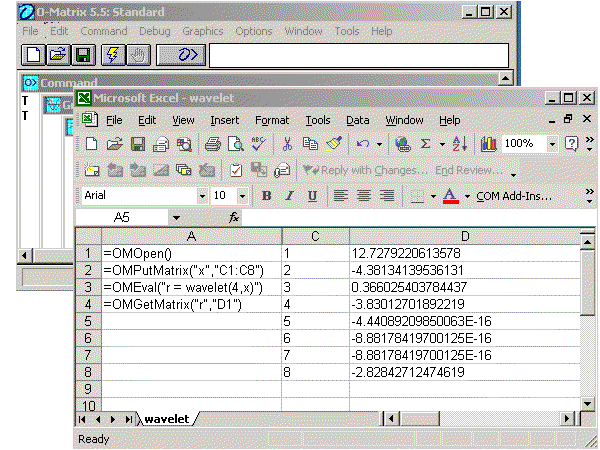Click Undo arrow icon in Excel

pyautogui.click(x=363, y=145)
